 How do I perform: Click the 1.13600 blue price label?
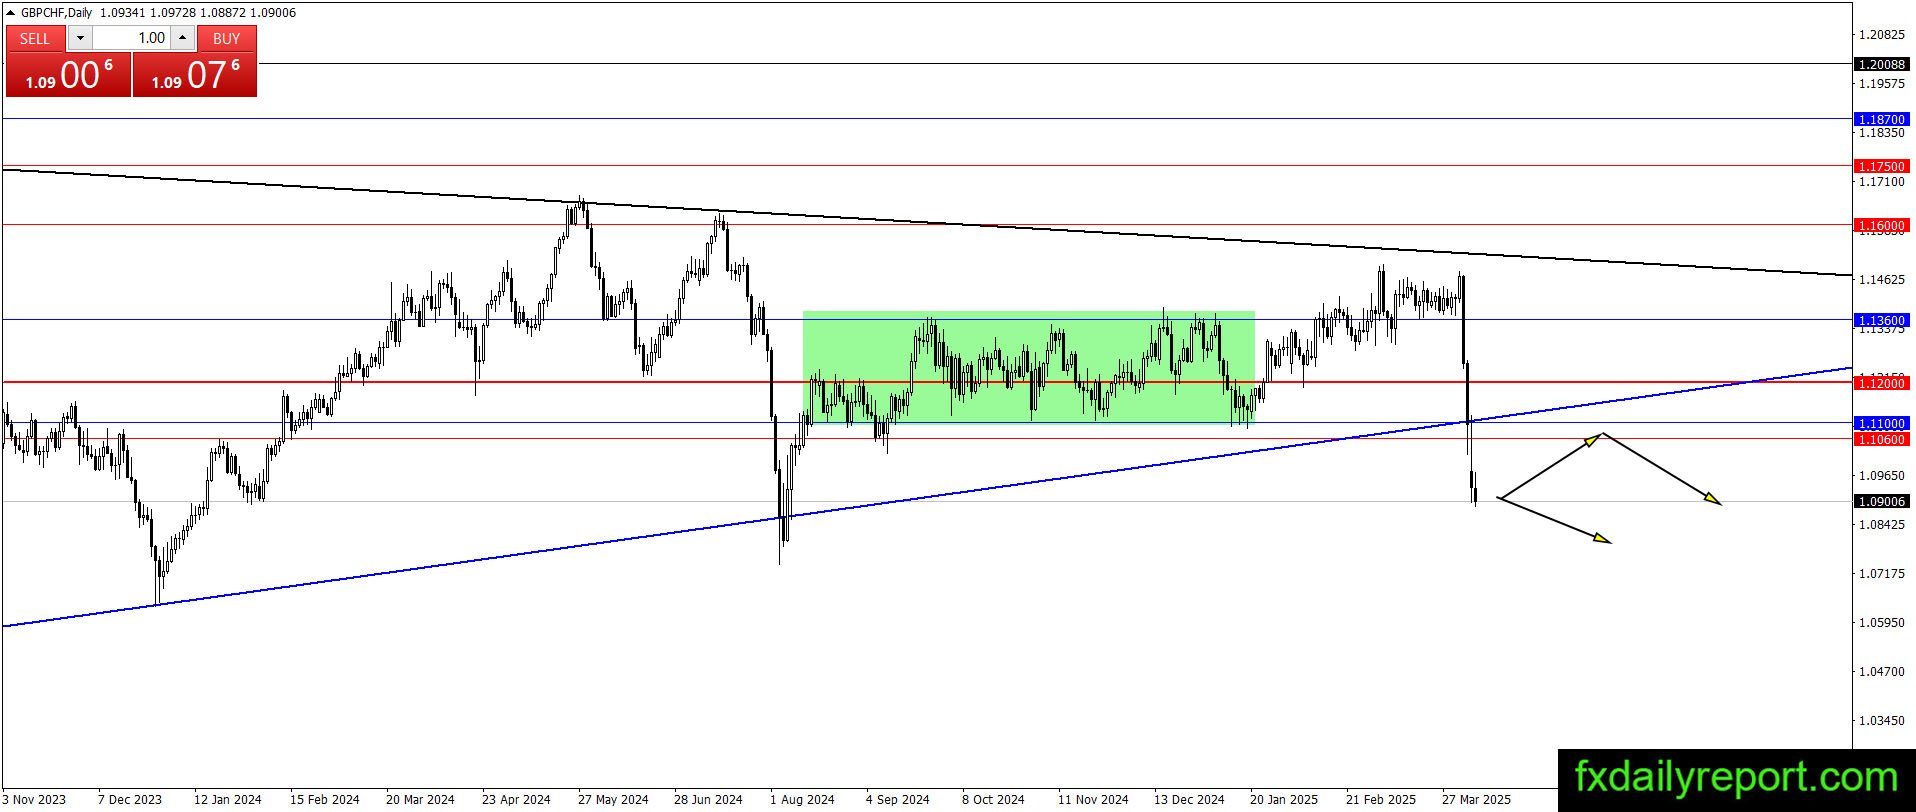(x=1881, y=320)
